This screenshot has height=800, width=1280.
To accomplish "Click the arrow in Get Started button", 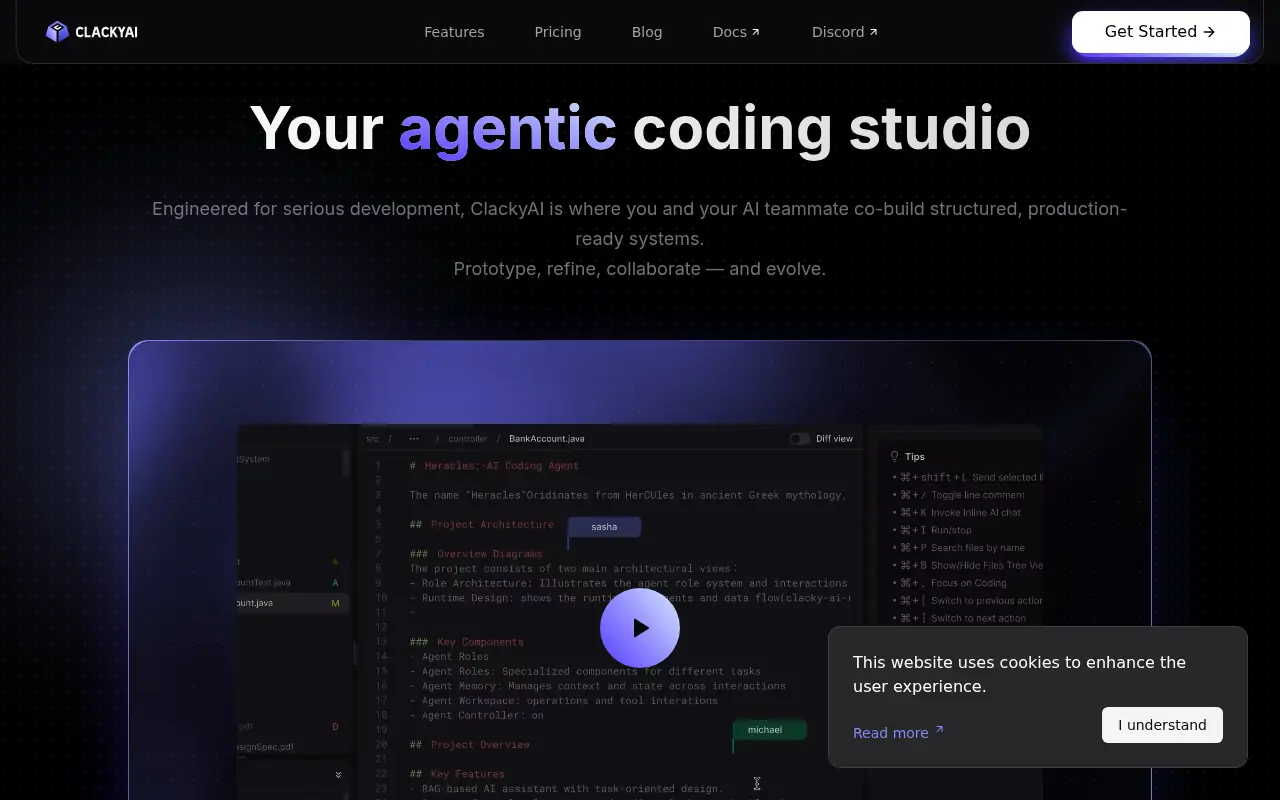I will (x=1209, y=32).
